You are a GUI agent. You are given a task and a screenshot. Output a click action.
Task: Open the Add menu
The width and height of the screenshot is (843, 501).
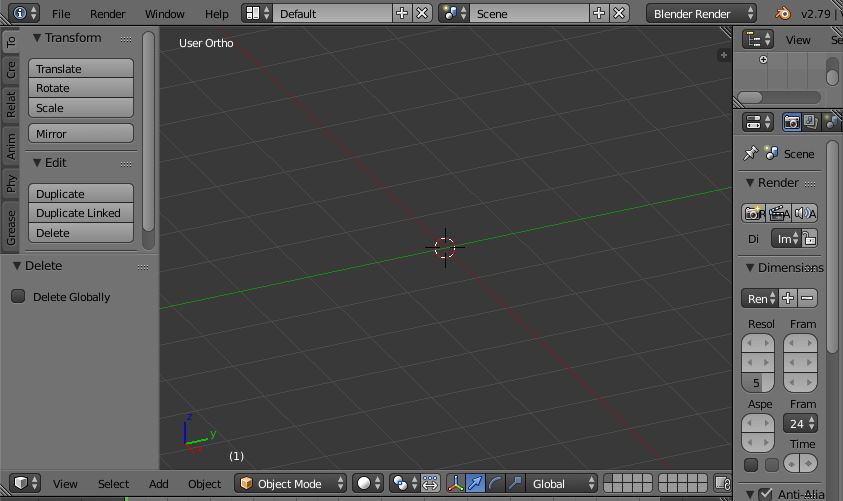(159, 484)
